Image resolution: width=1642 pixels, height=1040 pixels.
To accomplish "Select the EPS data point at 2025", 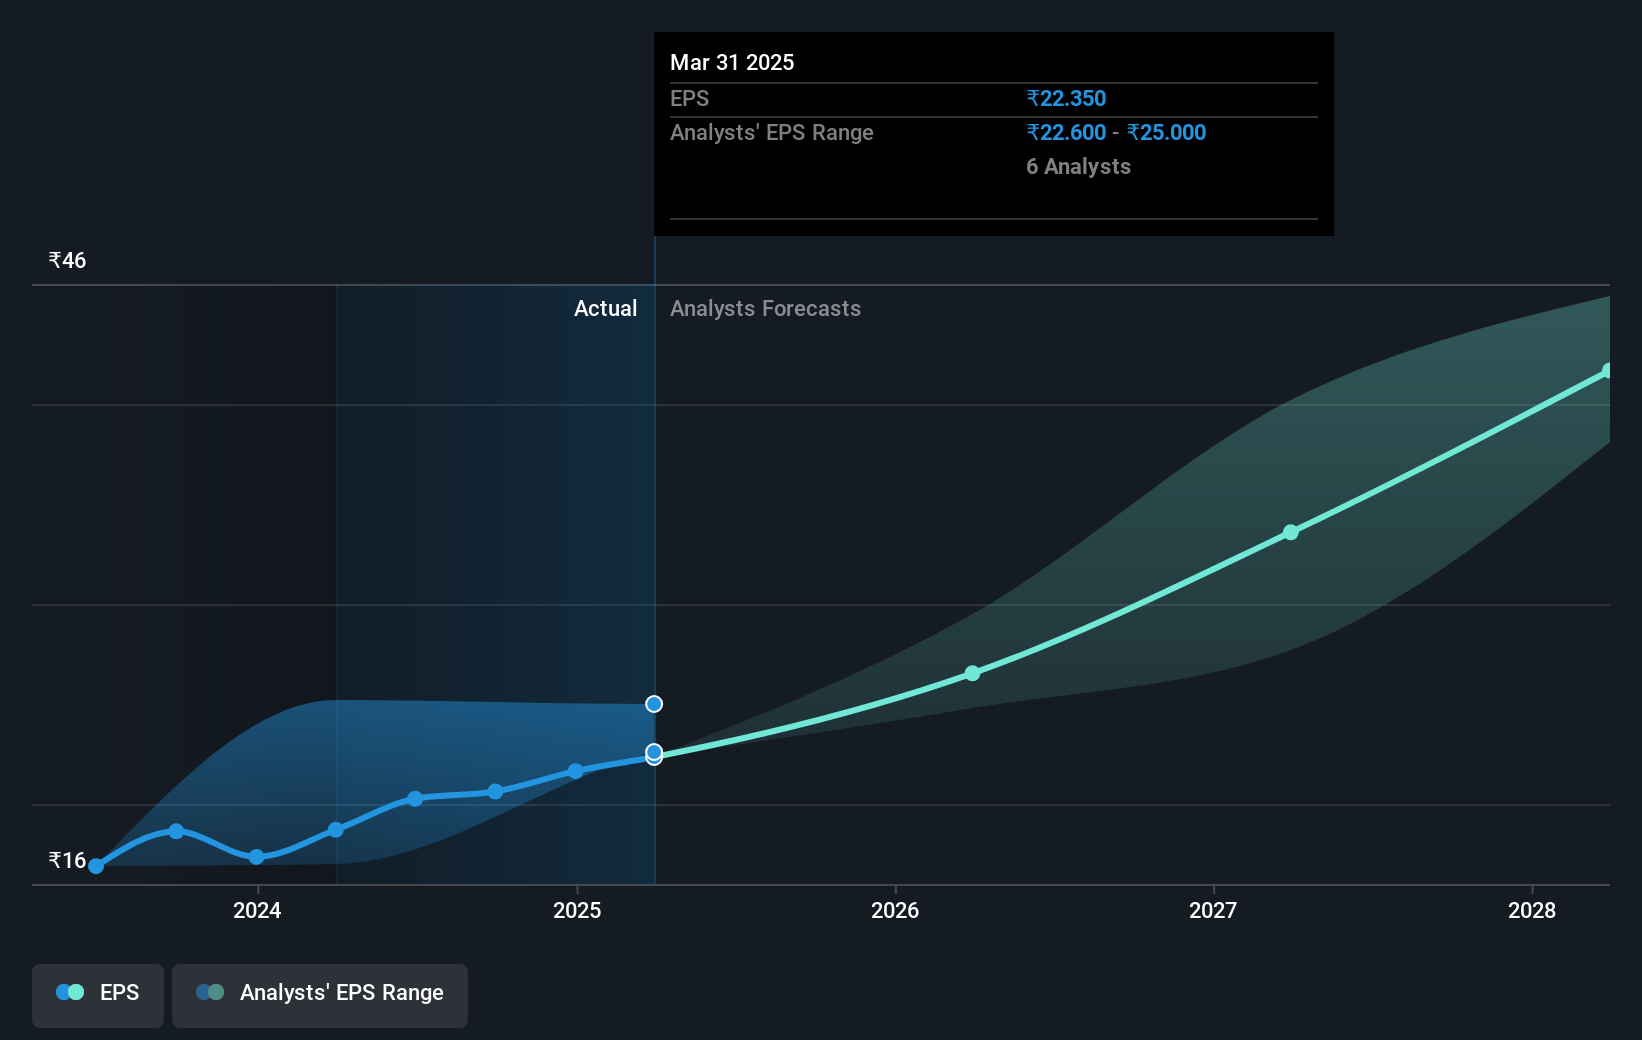I will pos(575,771).
